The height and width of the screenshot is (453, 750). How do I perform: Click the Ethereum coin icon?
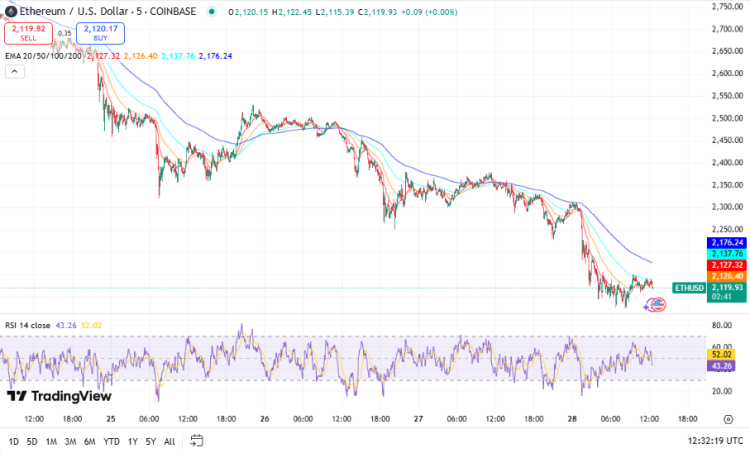10,12
